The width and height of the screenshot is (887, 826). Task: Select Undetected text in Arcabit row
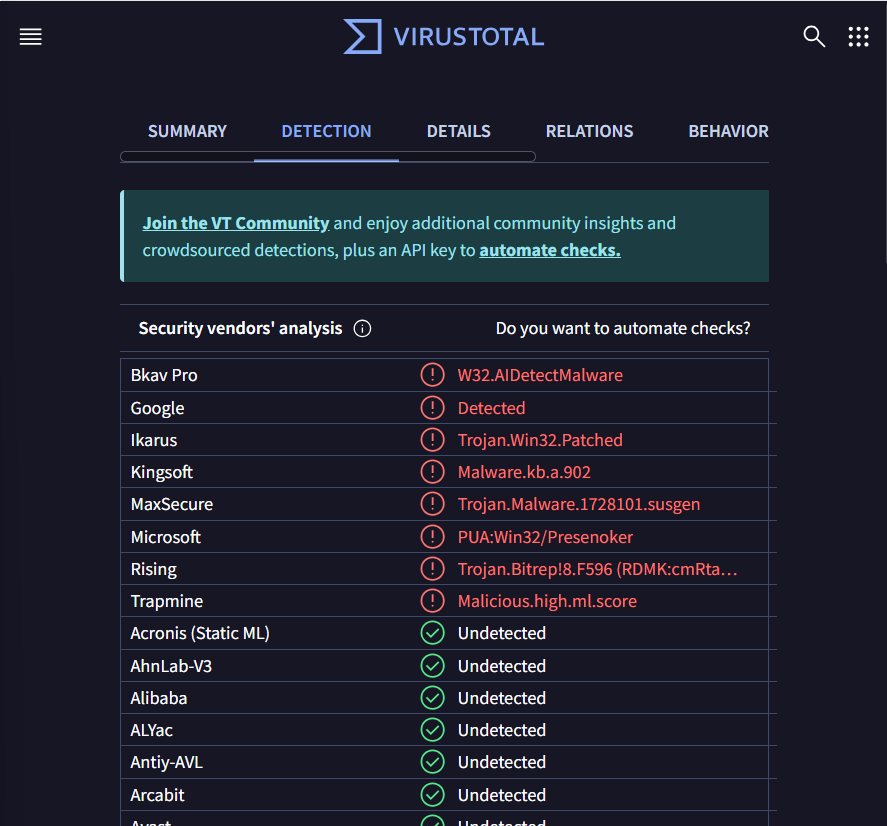pos(502,795)
